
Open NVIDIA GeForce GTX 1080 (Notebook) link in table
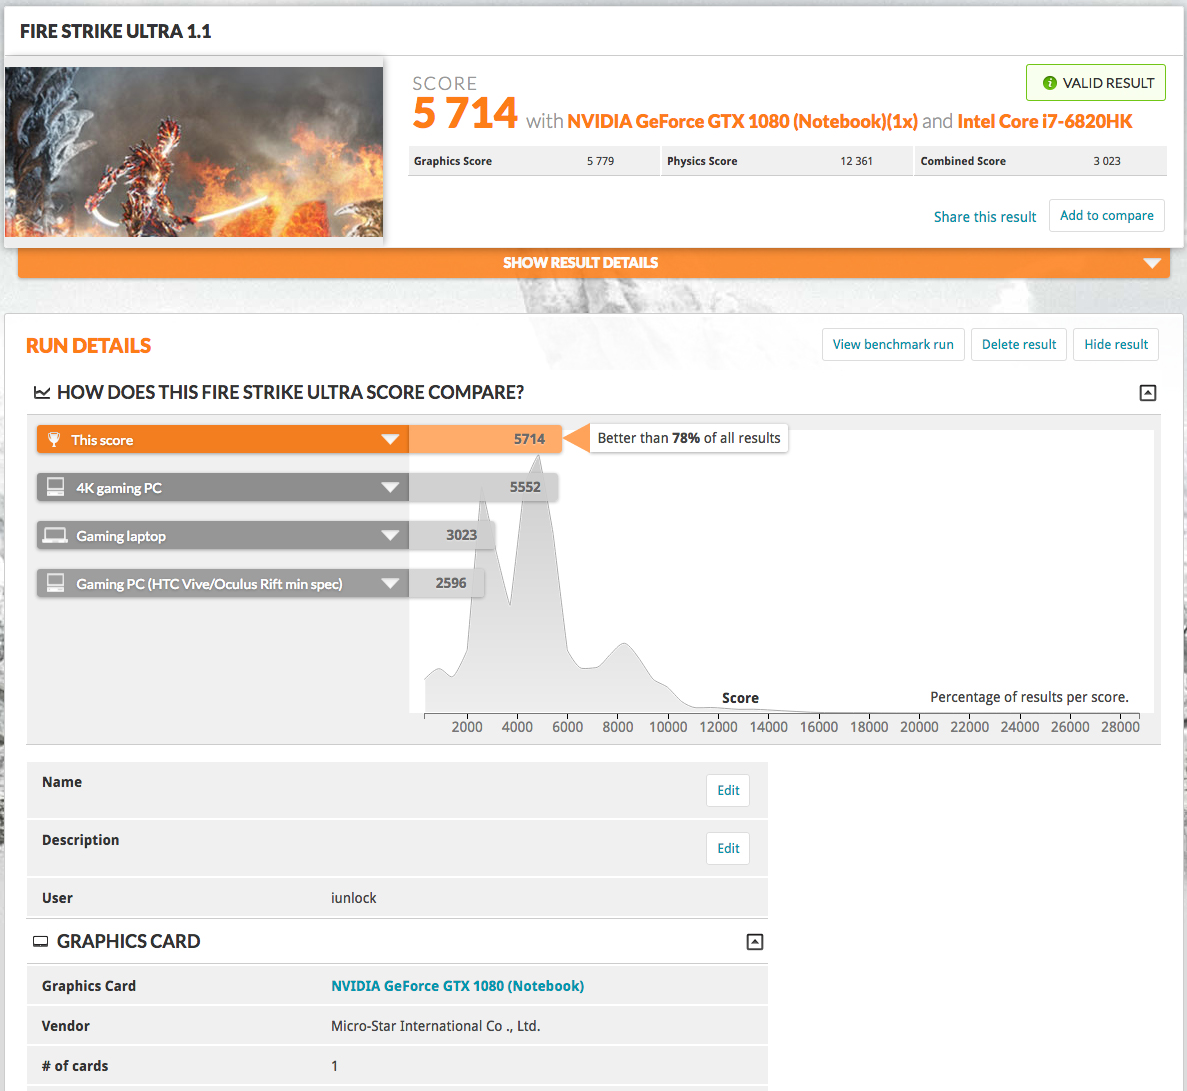click(457, 986)
